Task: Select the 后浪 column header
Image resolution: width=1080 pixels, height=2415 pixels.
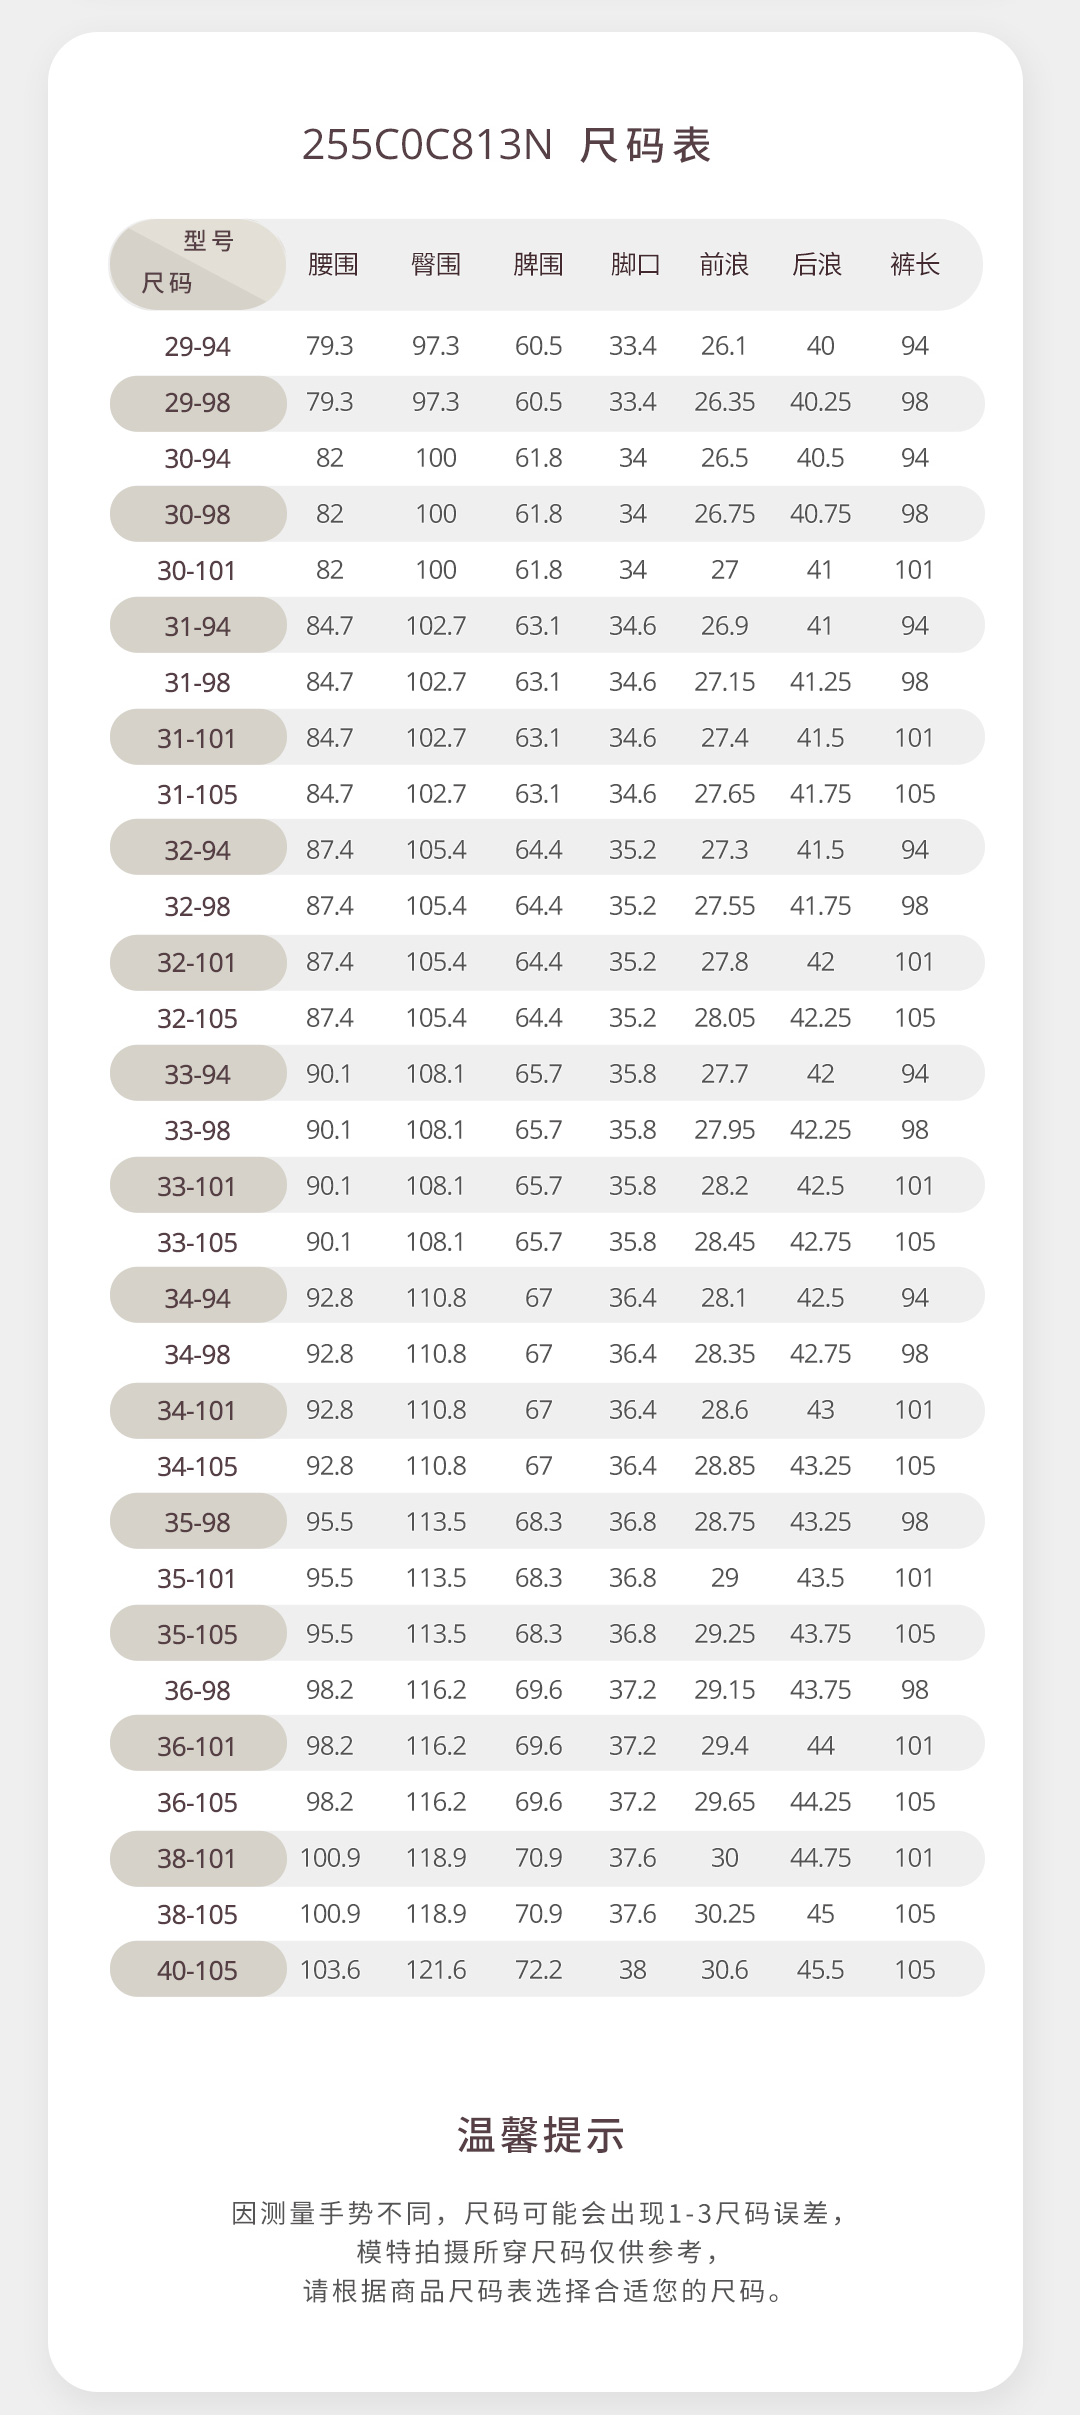Action: pyautogui.click(x=817, y=265)
